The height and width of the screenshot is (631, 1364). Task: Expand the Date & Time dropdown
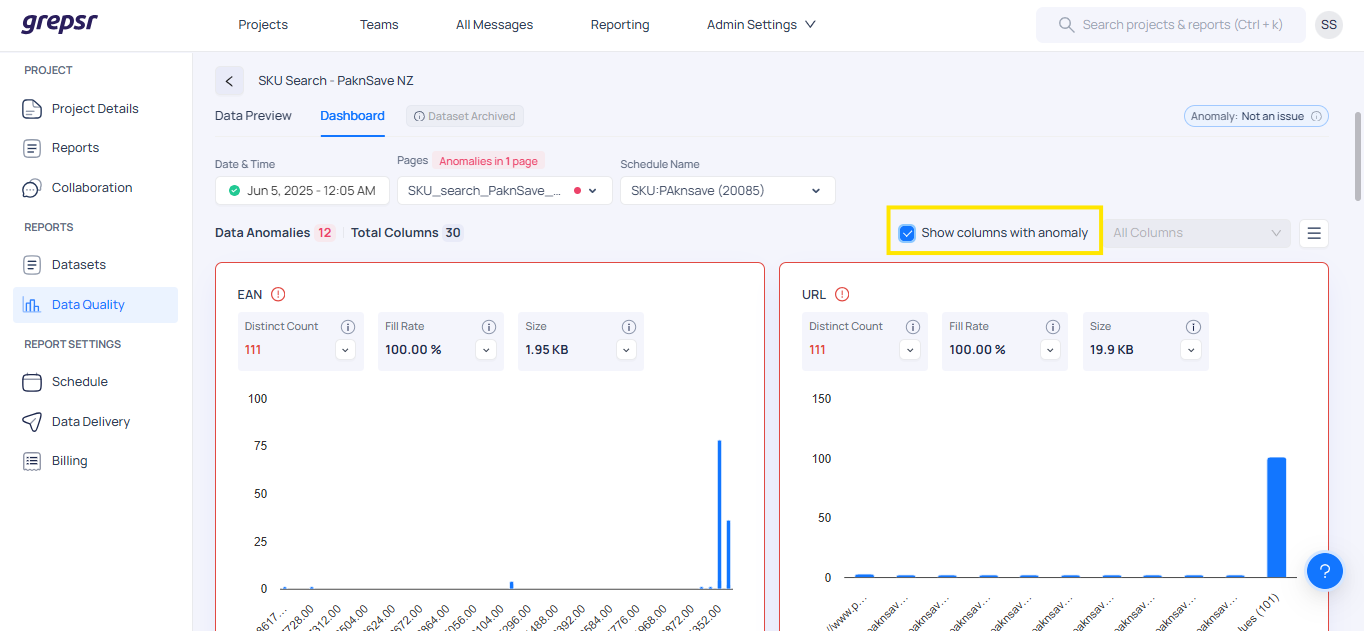[301, 190]
